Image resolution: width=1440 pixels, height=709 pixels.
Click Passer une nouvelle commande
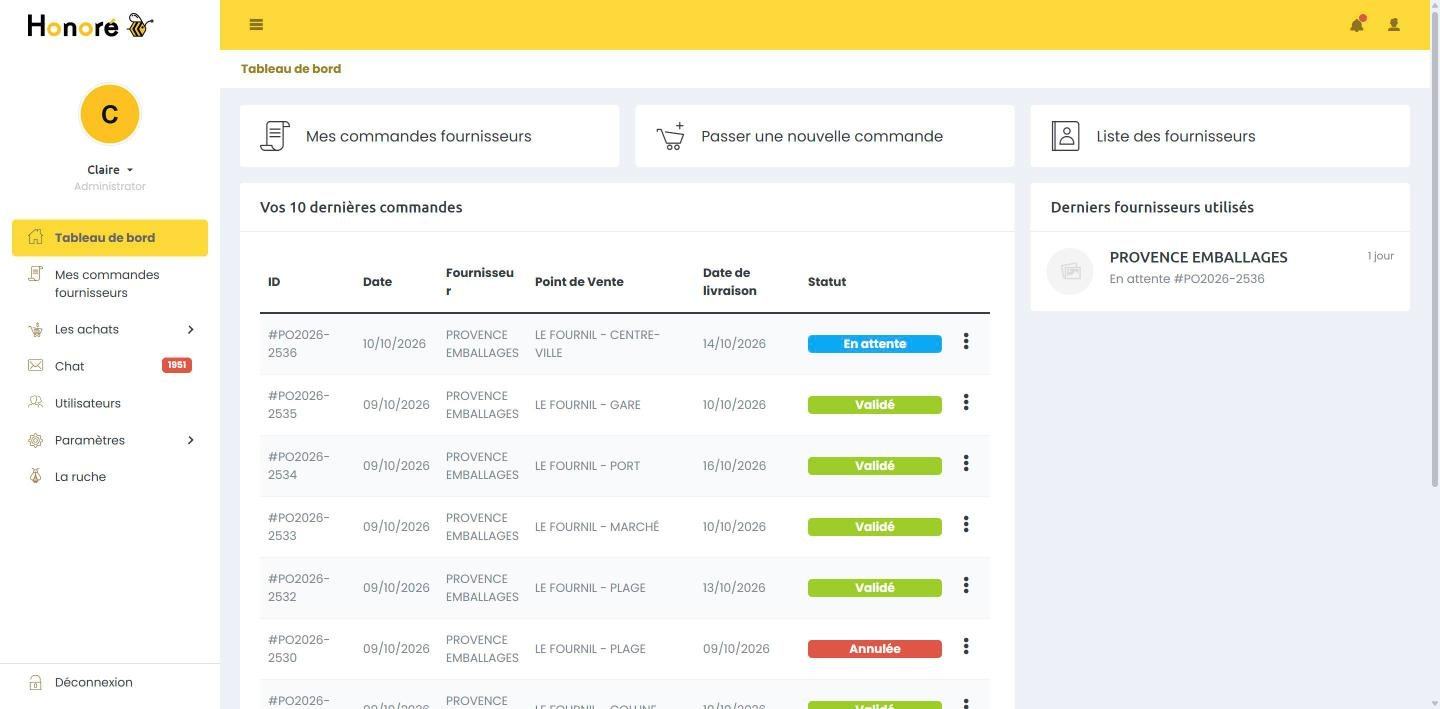pos(825,136)
